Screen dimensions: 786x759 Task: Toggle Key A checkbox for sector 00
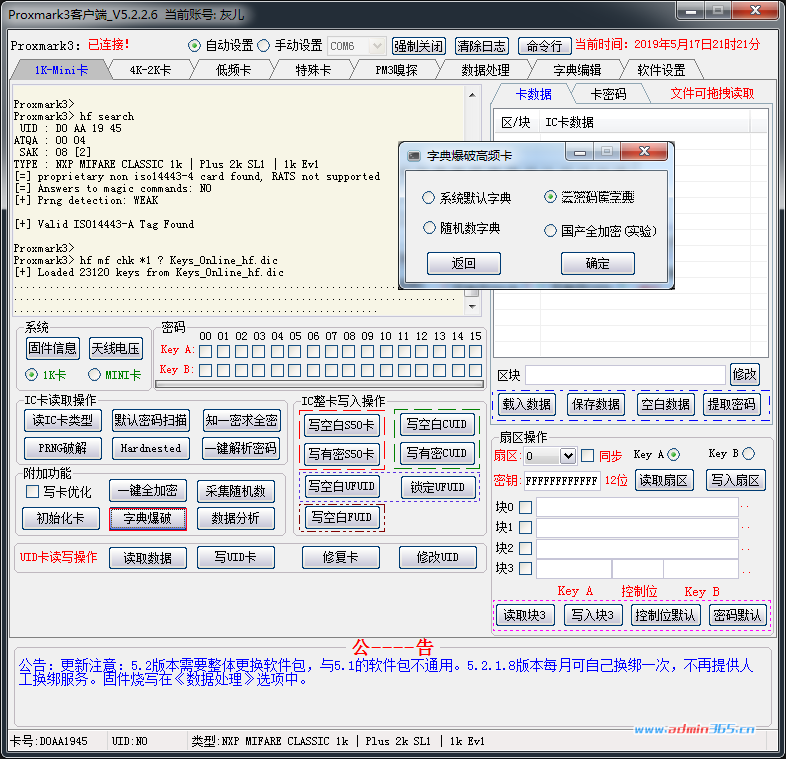(205, 351)
